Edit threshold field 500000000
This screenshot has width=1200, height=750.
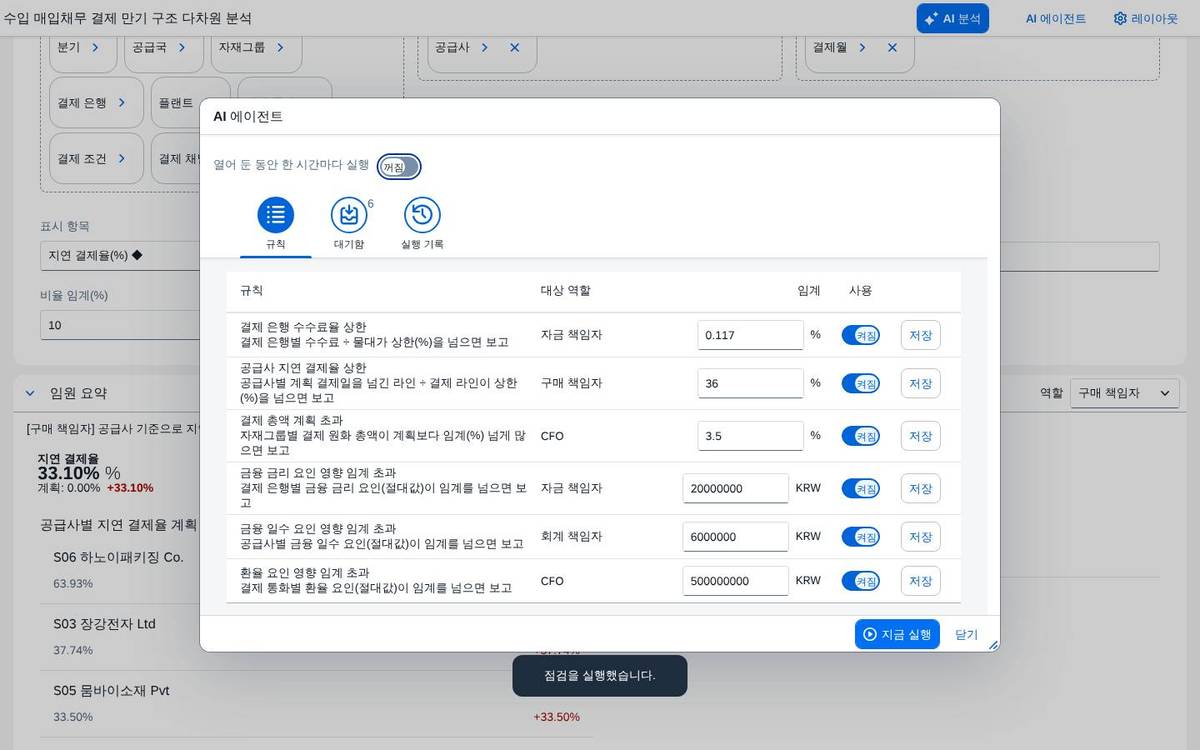click(736, 580)
